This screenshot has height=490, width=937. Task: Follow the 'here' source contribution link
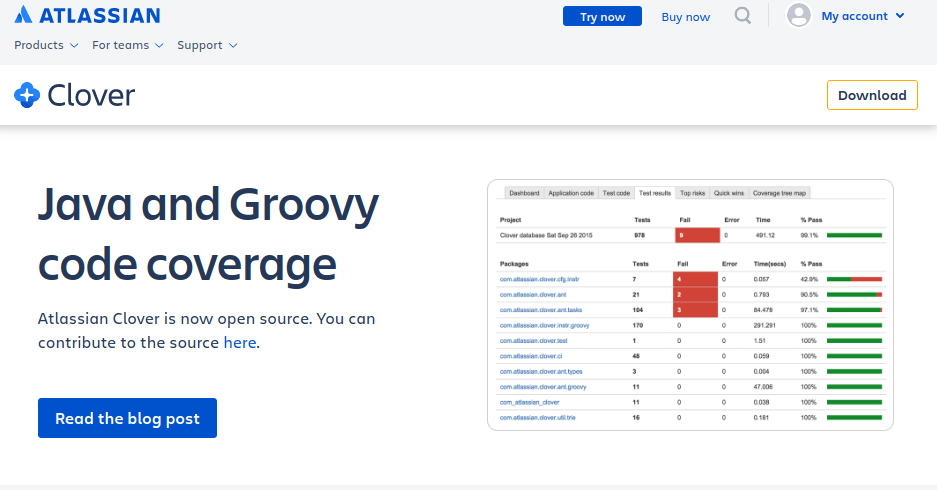click(240, 342)
